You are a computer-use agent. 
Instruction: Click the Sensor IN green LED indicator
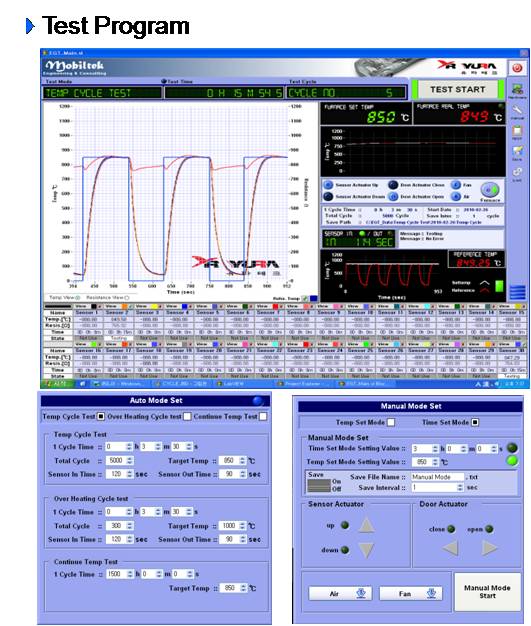[362, 233]
